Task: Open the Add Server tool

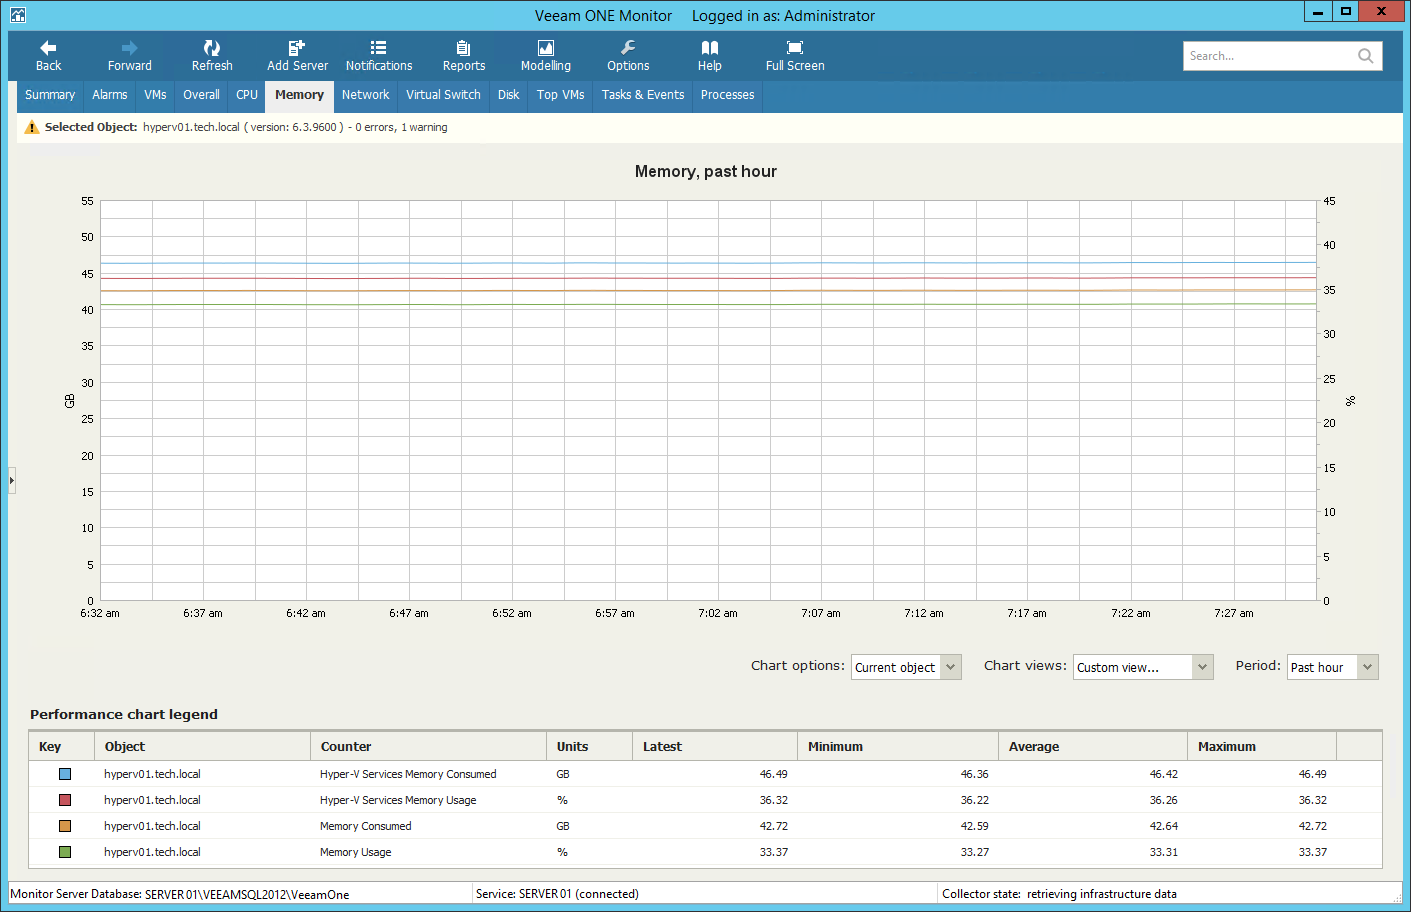Action: (297, 48)
